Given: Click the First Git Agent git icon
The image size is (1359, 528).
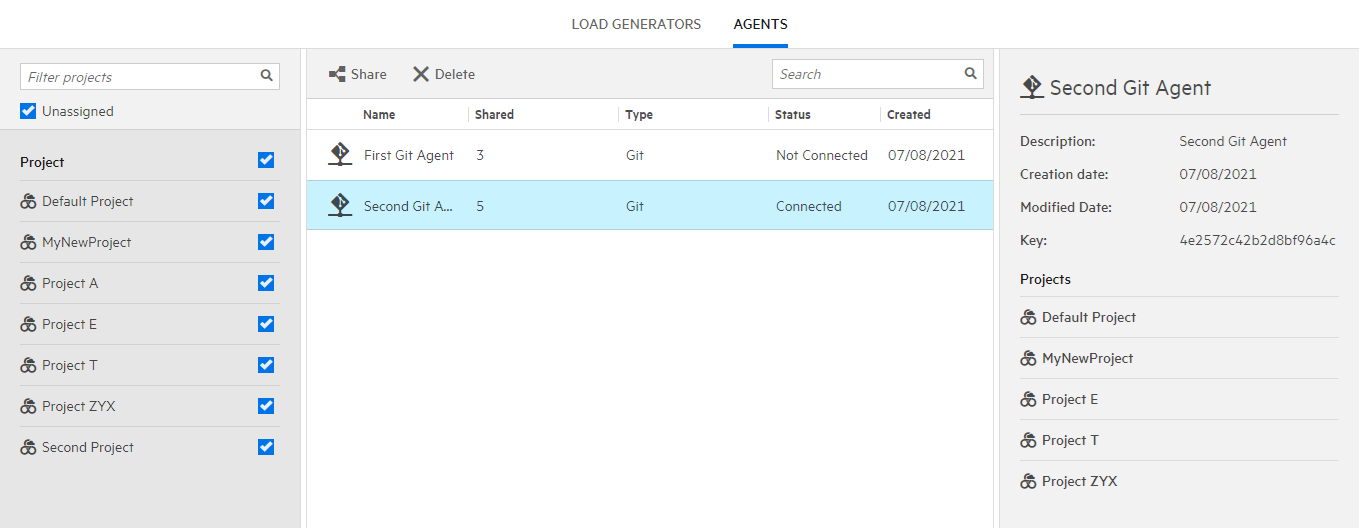Looking at the screenshot, I should (340, 155).
